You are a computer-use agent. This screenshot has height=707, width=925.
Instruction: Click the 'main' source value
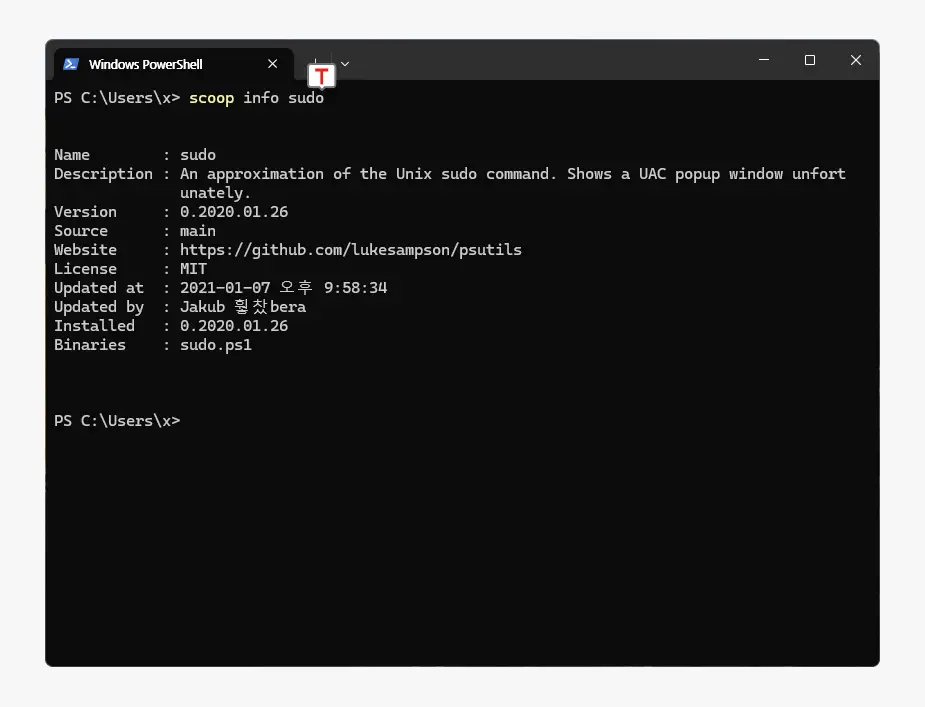[x=197, y=231]
